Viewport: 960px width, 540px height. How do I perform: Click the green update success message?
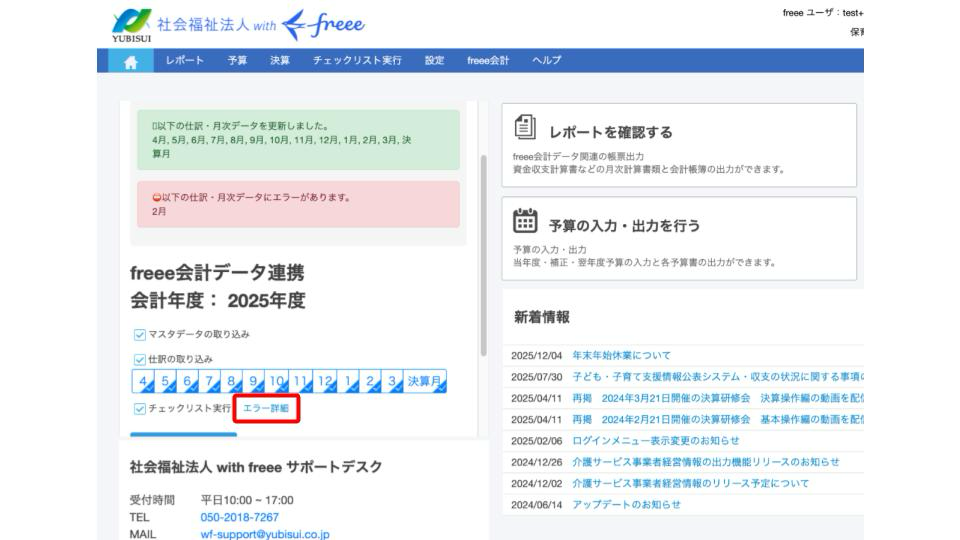tap(298, 140)
